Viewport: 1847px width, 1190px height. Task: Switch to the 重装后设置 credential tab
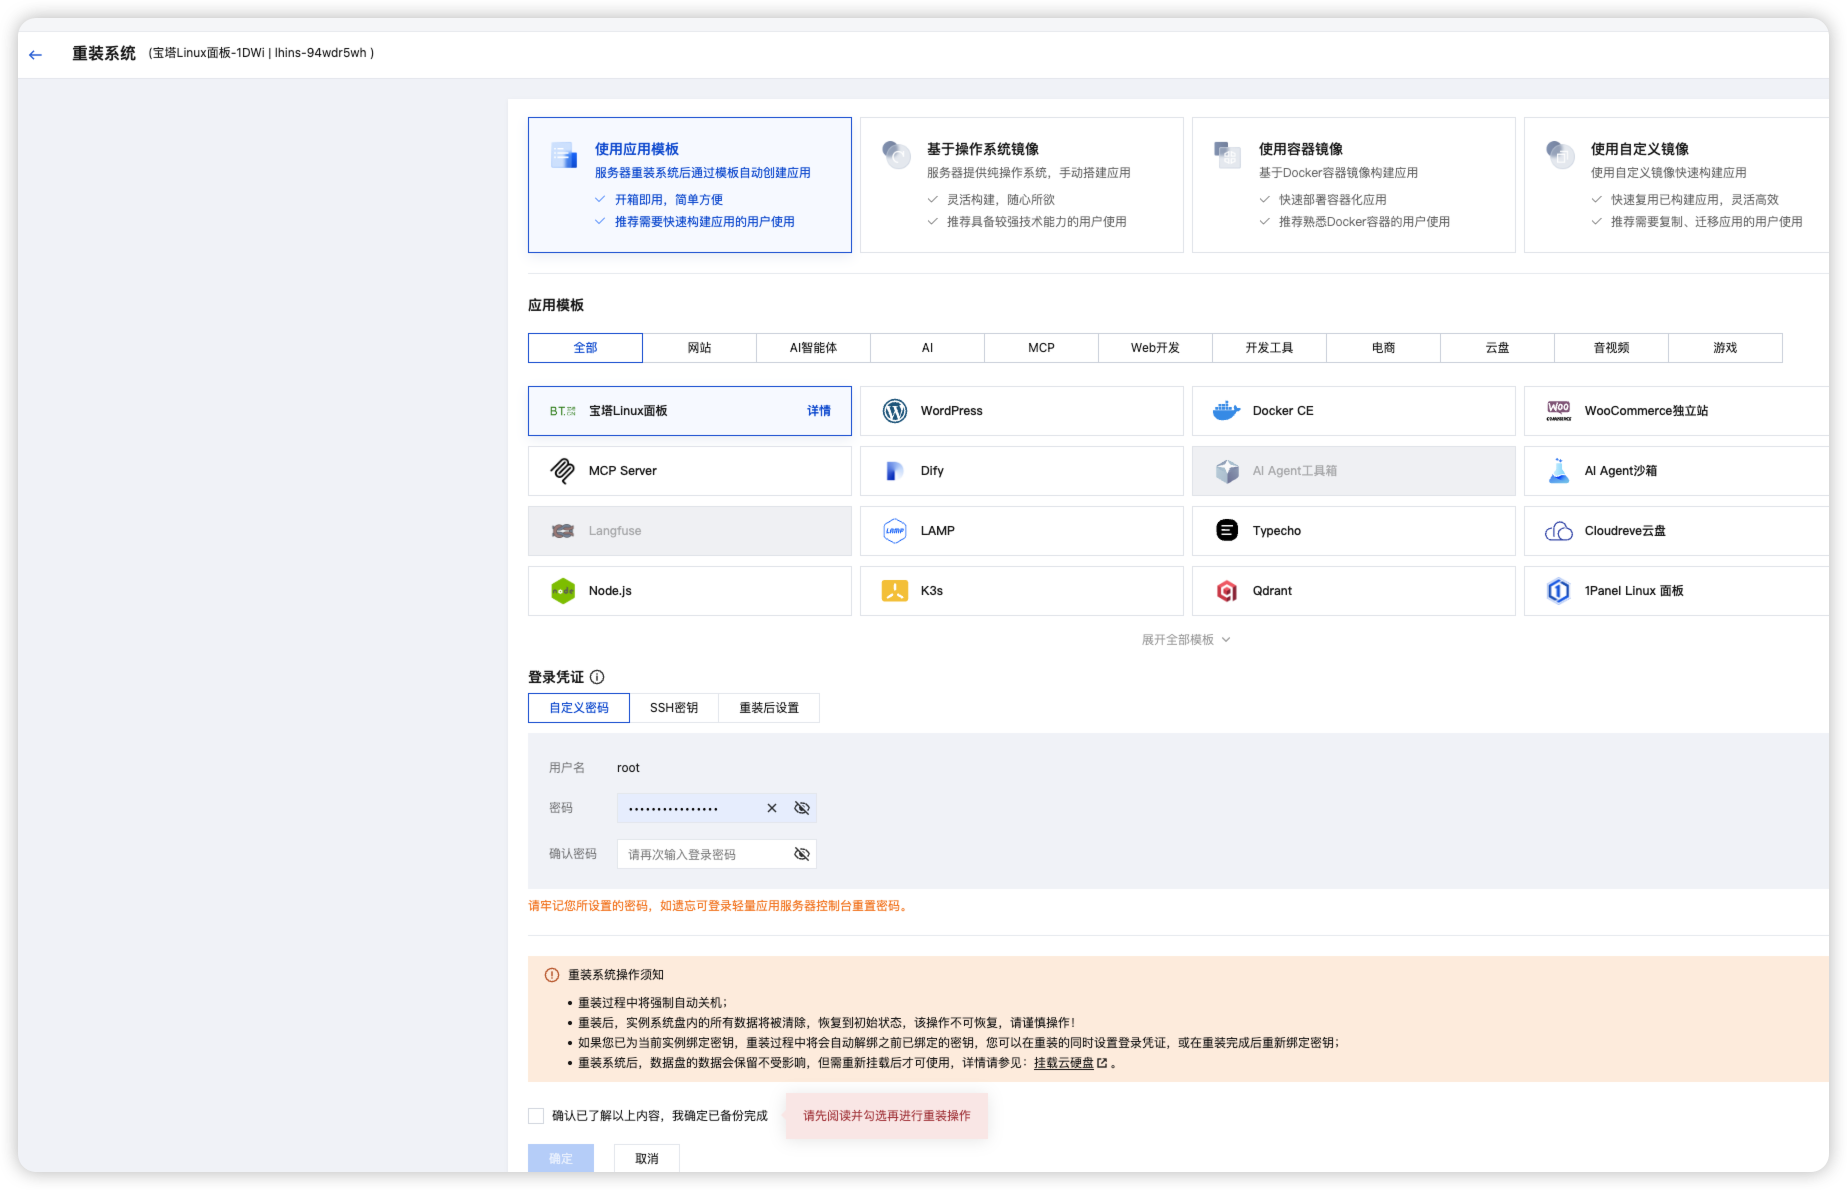tap(769, 708)
